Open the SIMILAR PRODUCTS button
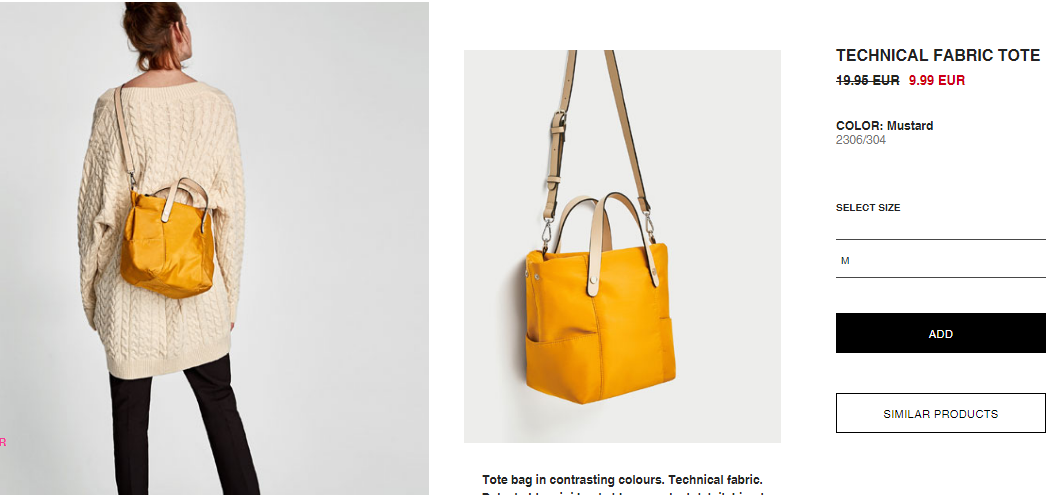The height and width of the screenshot is (495, 1046). click(941, 414)
